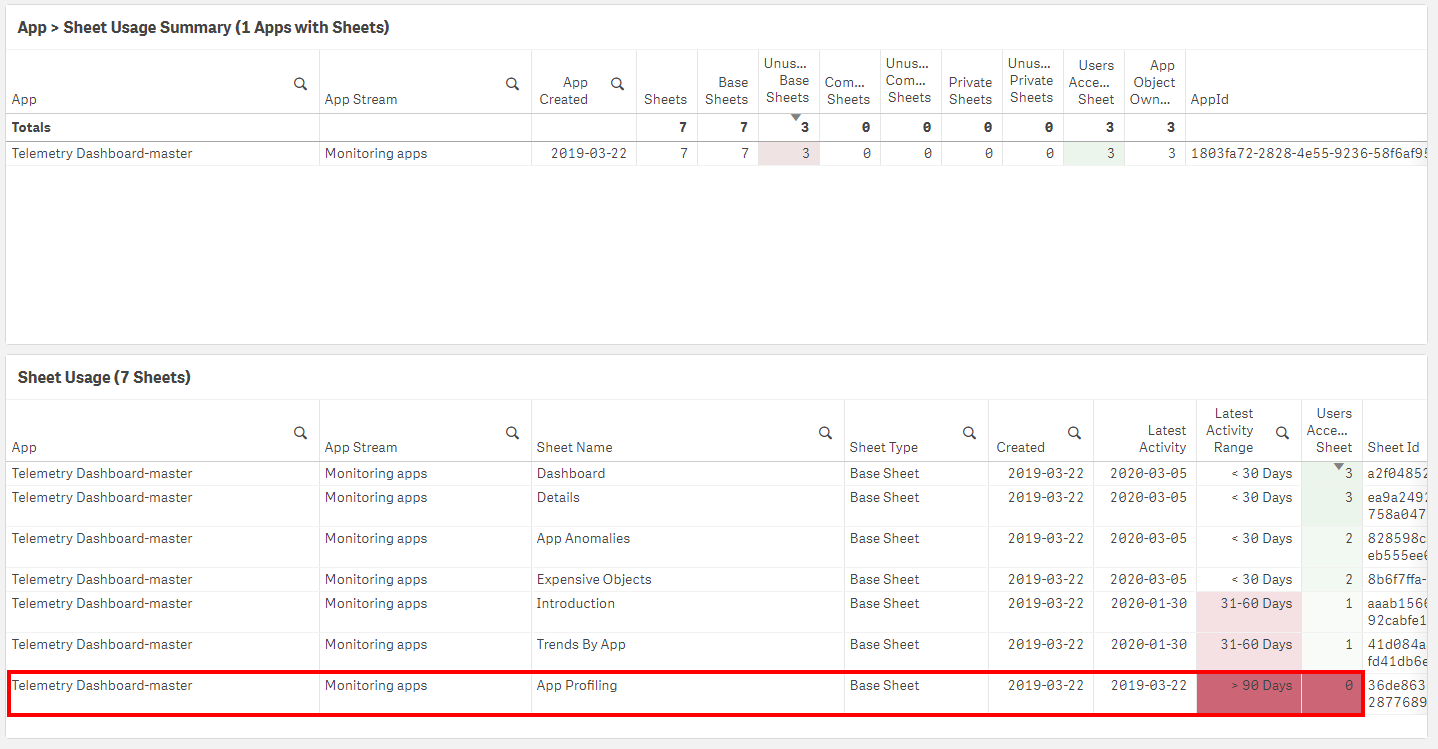Open search for App Created column
This screenshot has height=749, width=1438.
(x=617, y=84)
